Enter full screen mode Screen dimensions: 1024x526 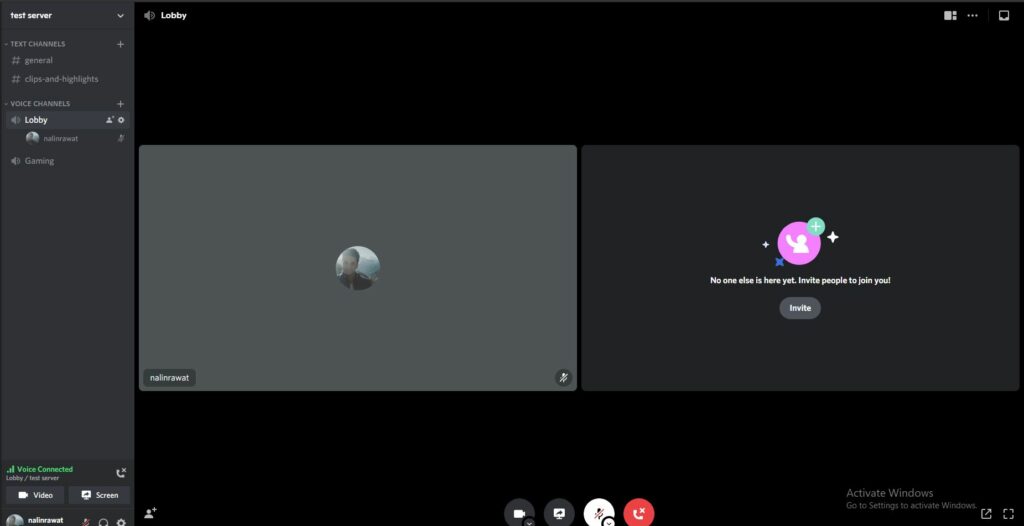point(1008,513)
